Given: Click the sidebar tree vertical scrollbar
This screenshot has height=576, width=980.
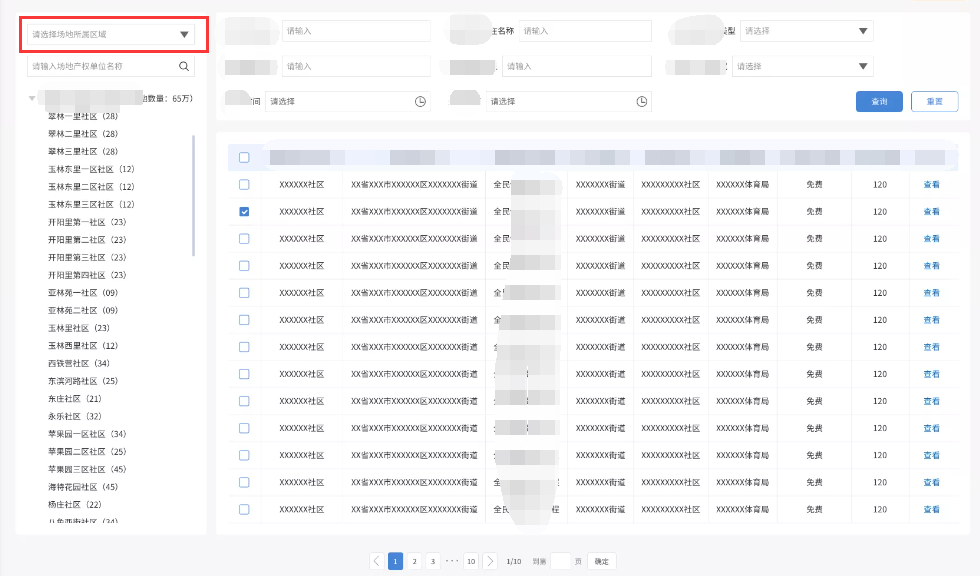Looking at the screenshot, I should coord(193,196).
